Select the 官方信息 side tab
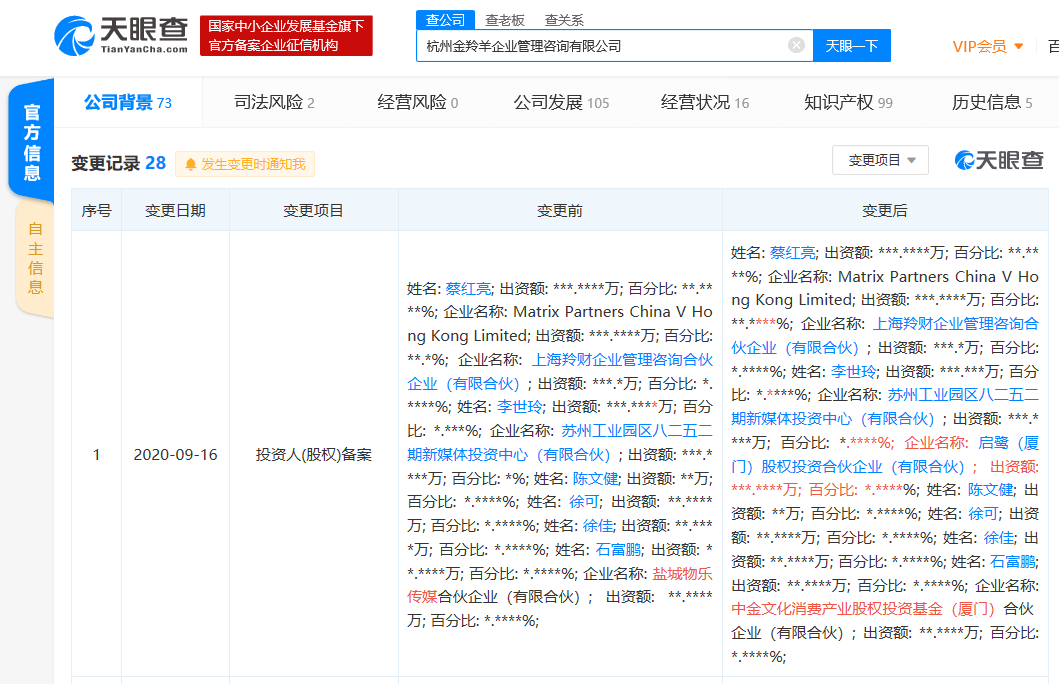The height and width of the screenshot is (684, 1059). pos(32,142)
